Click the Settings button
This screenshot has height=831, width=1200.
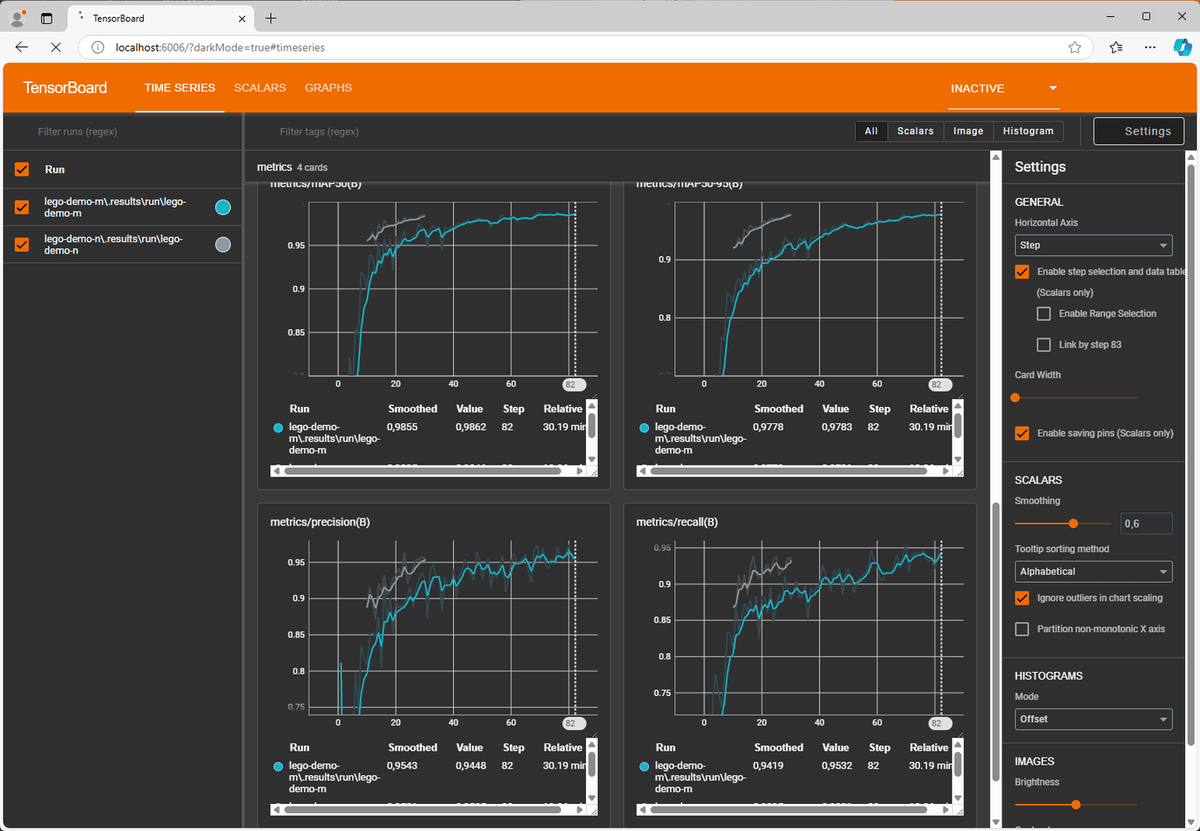click(x=1138, y=131)
